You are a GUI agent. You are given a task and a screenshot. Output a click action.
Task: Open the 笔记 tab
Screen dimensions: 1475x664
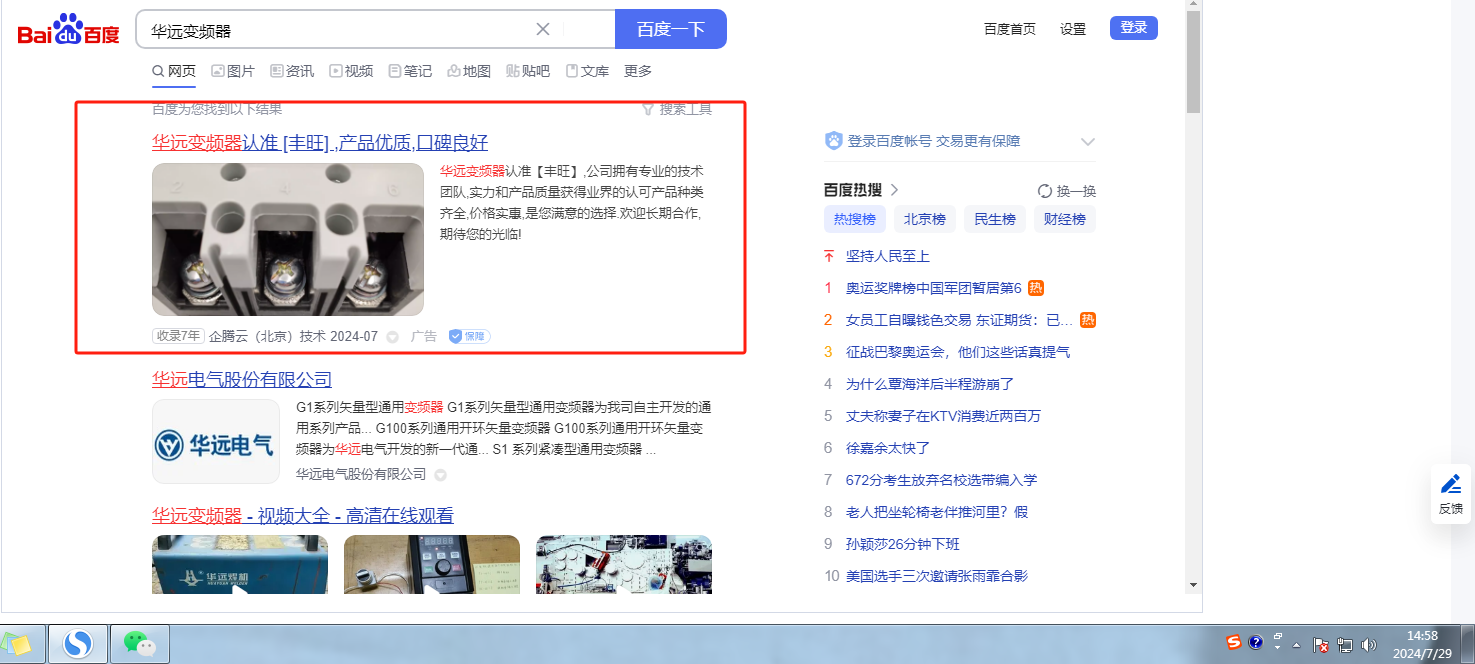tap(410, 71)
